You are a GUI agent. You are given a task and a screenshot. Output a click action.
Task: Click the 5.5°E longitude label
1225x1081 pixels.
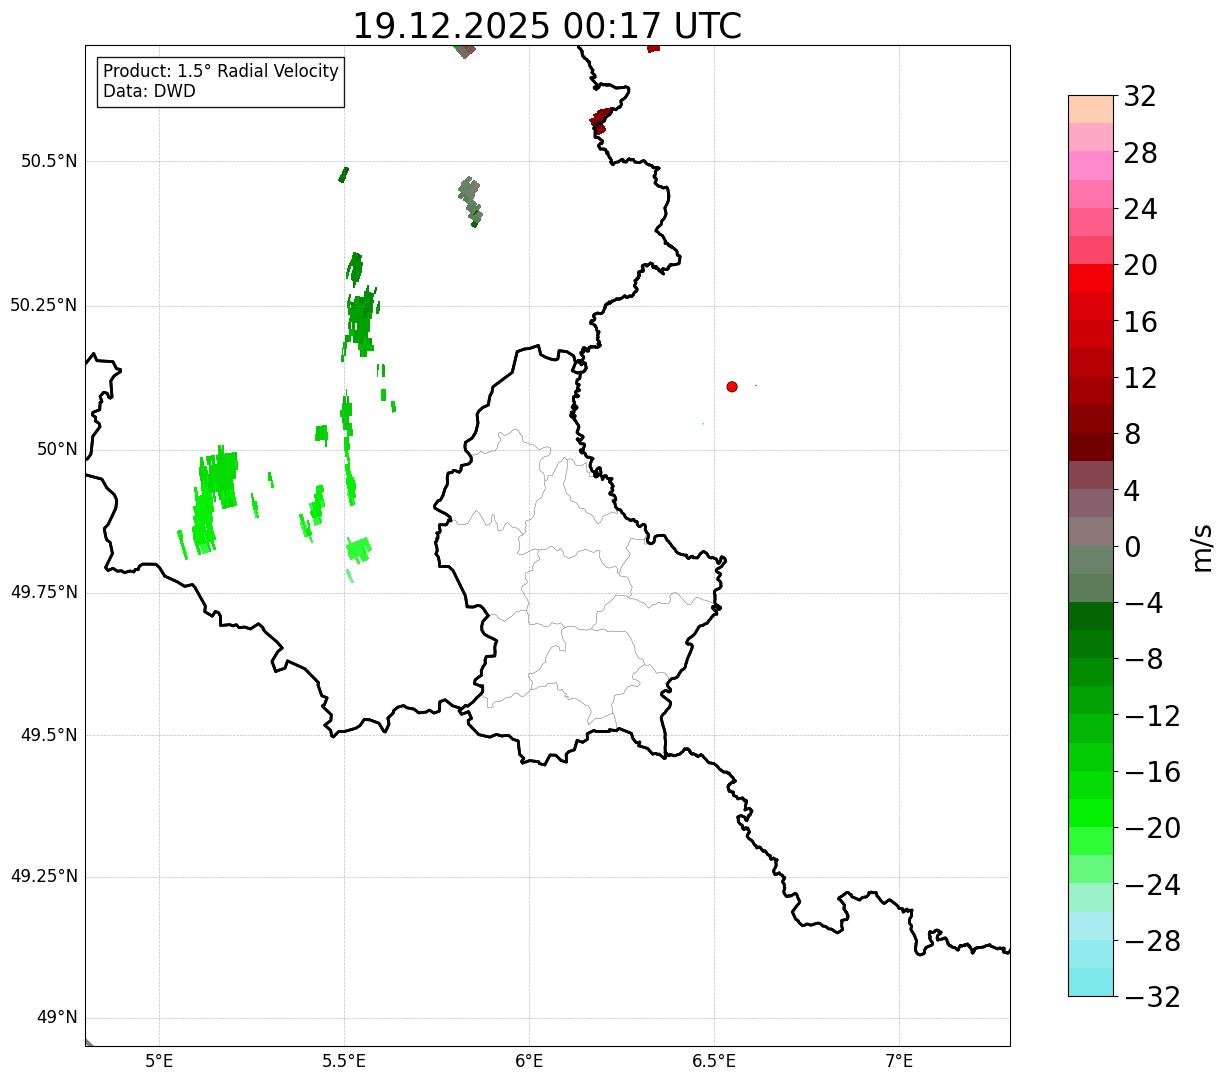(344, 1061)
